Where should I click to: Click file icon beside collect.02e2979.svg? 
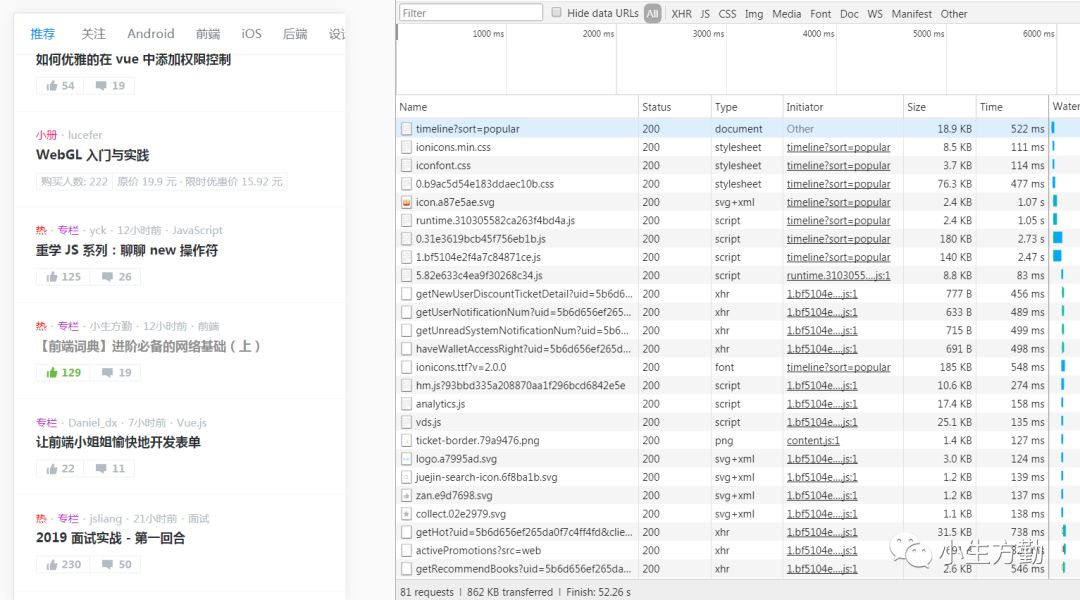point(406,514)
